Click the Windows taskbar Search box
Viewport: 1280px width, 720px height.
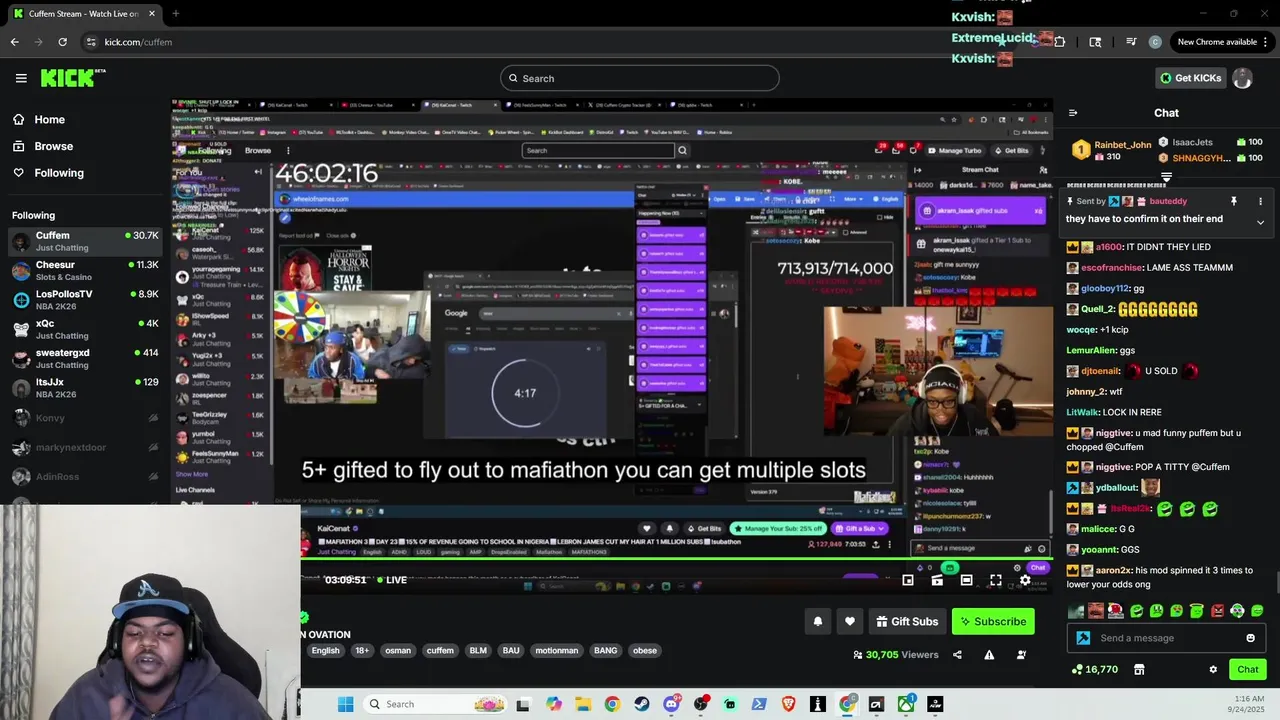434,704
